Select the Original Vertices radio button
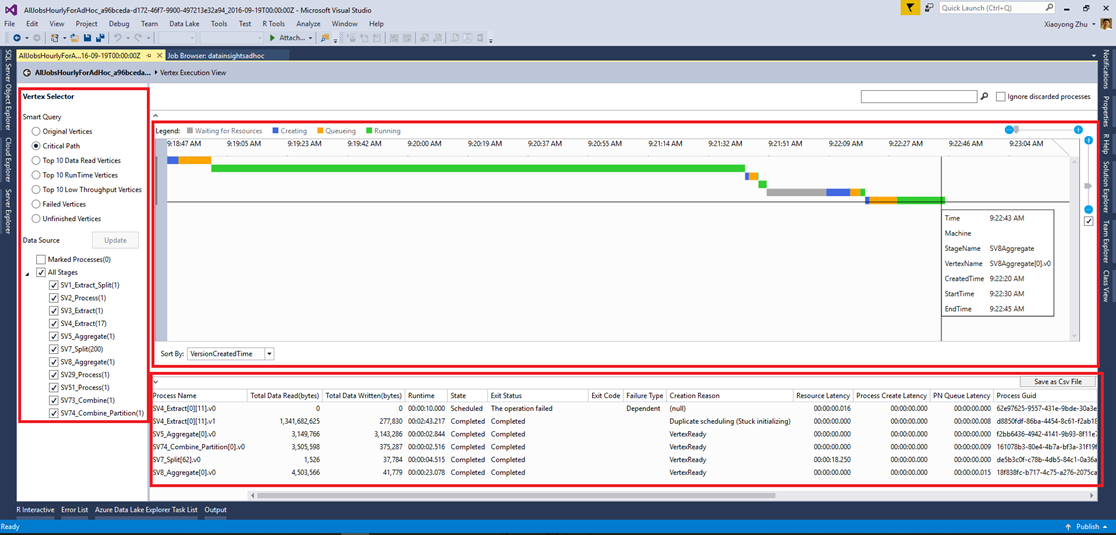 tap(36, 132)
